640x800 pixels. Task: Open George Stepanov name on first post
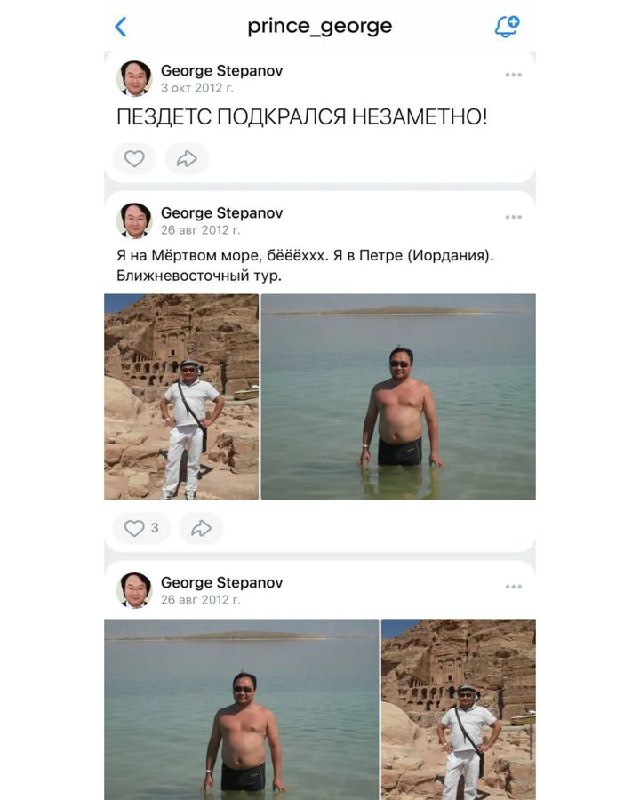222,71
